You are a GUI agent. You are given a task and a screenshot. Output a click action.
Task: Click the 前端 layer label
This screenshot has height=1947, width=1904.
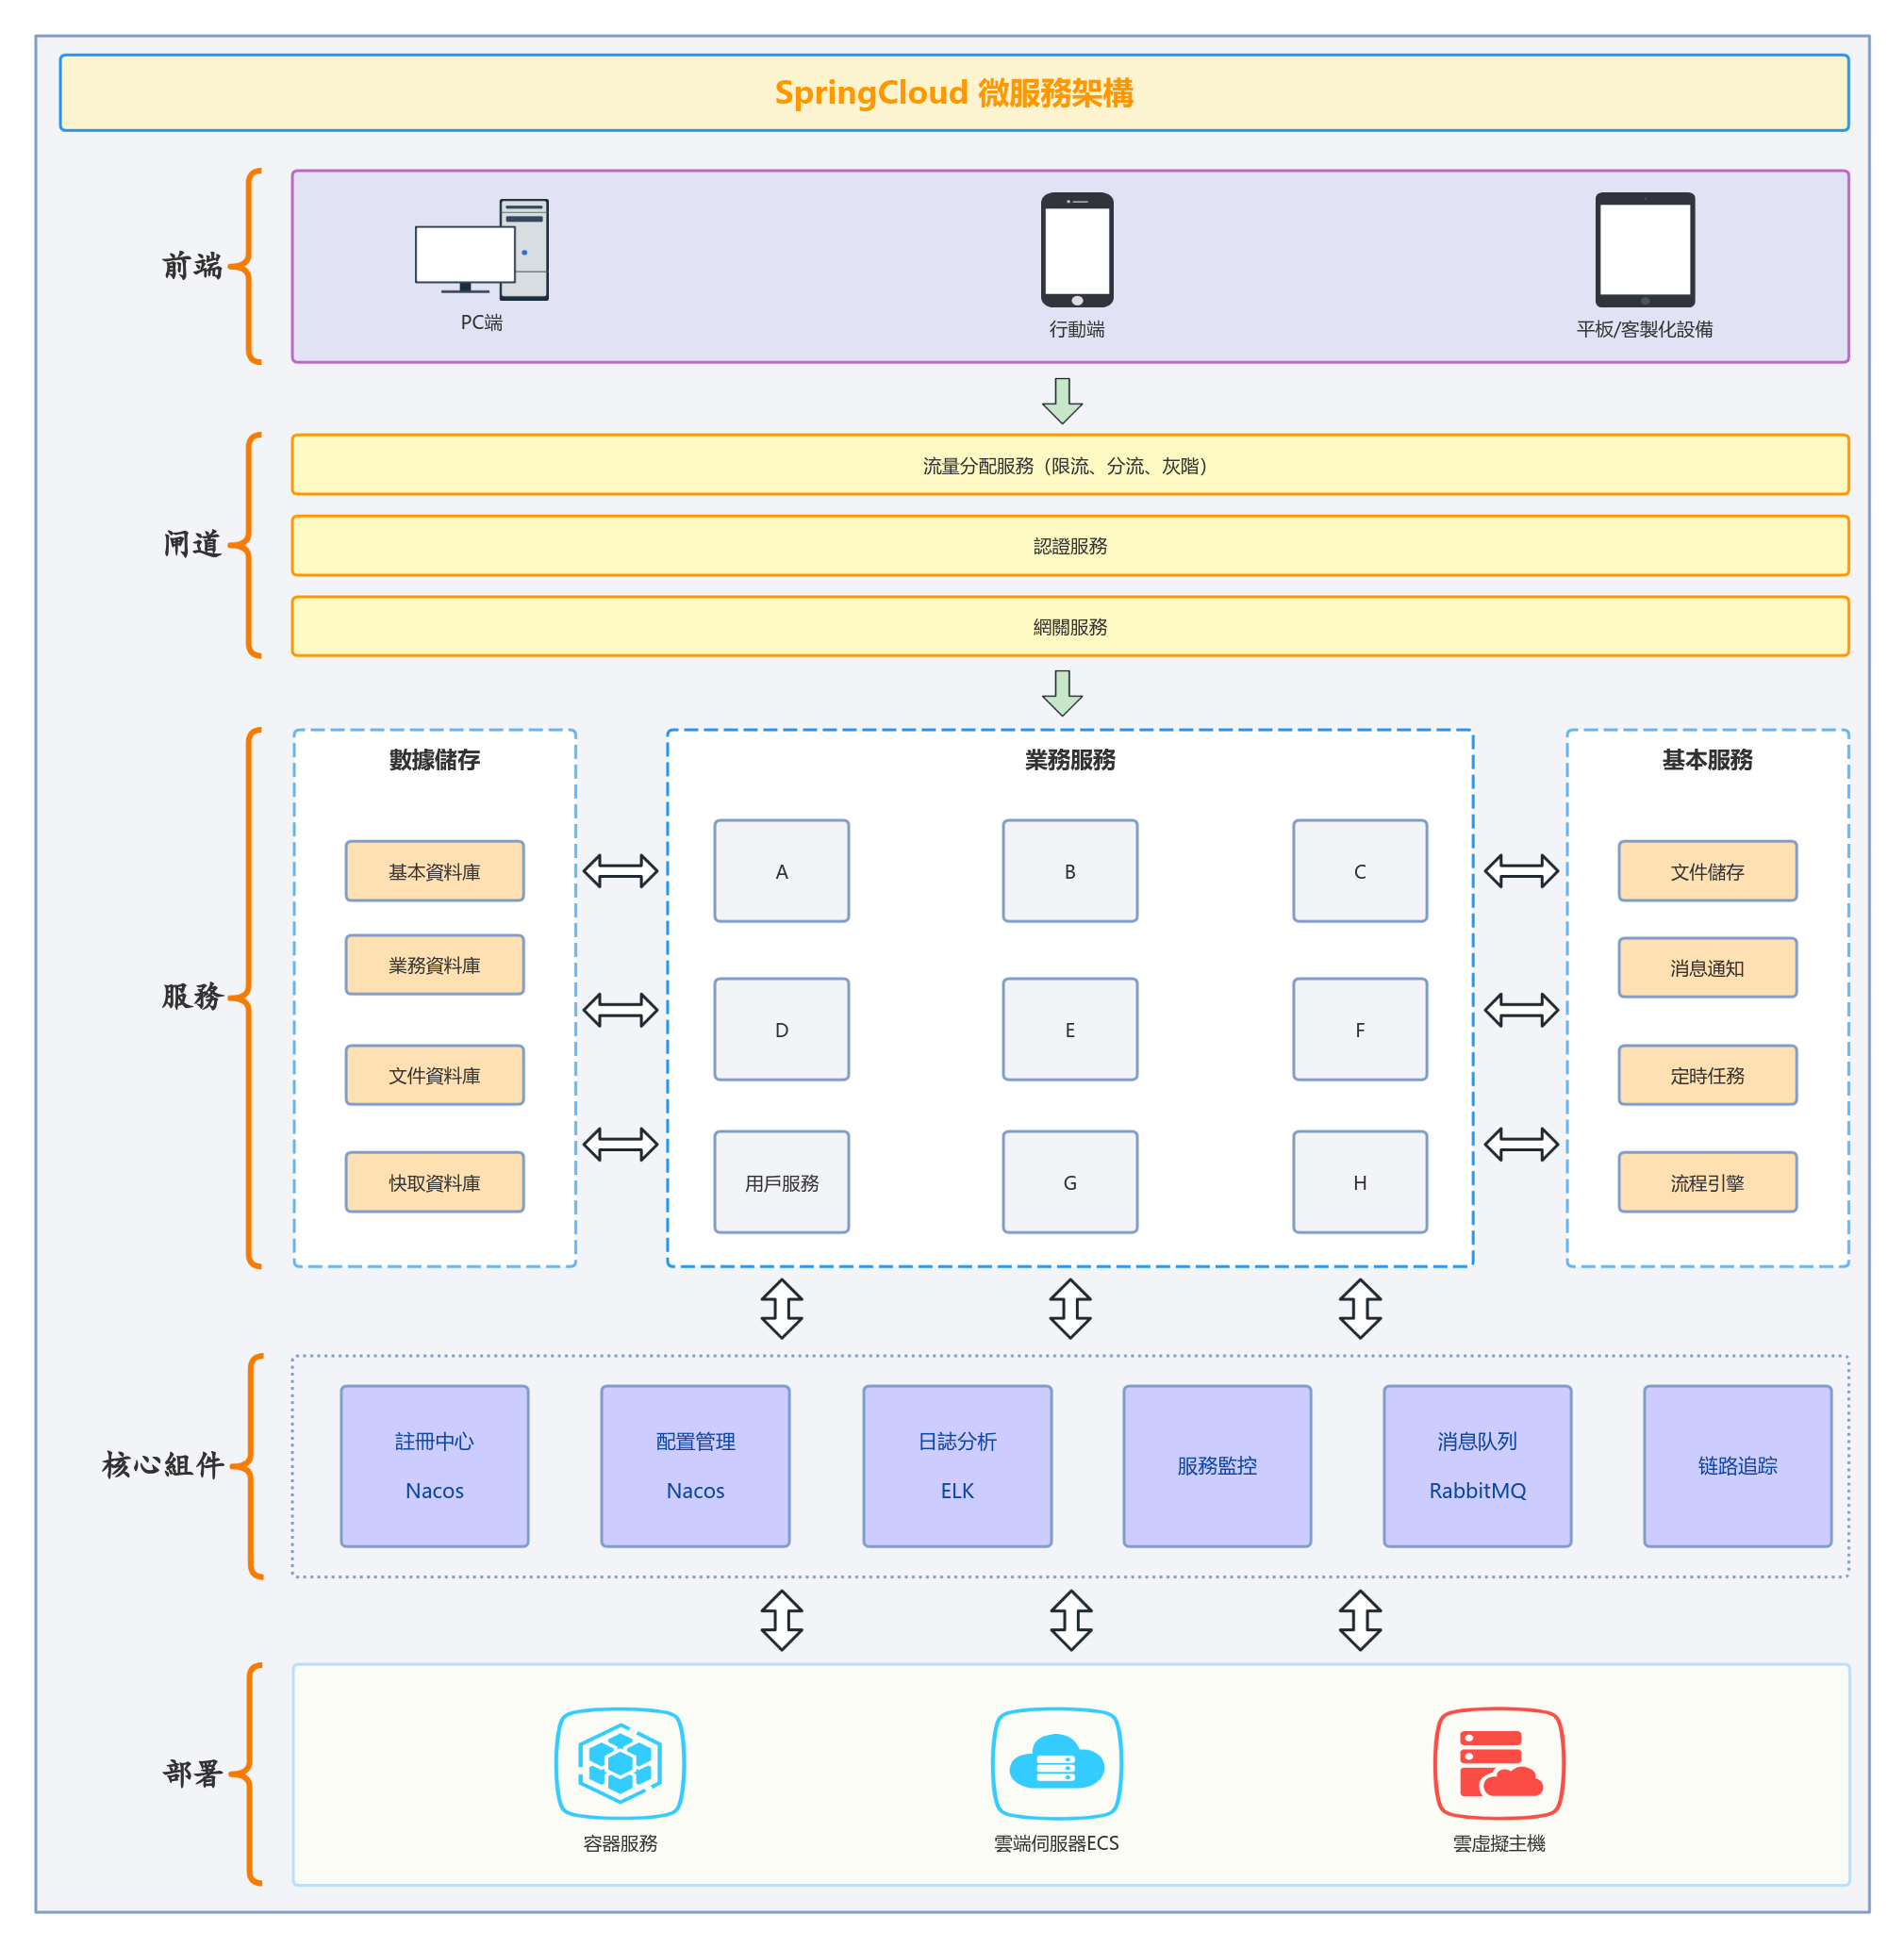pyautogui.click(x=192, y=266)
